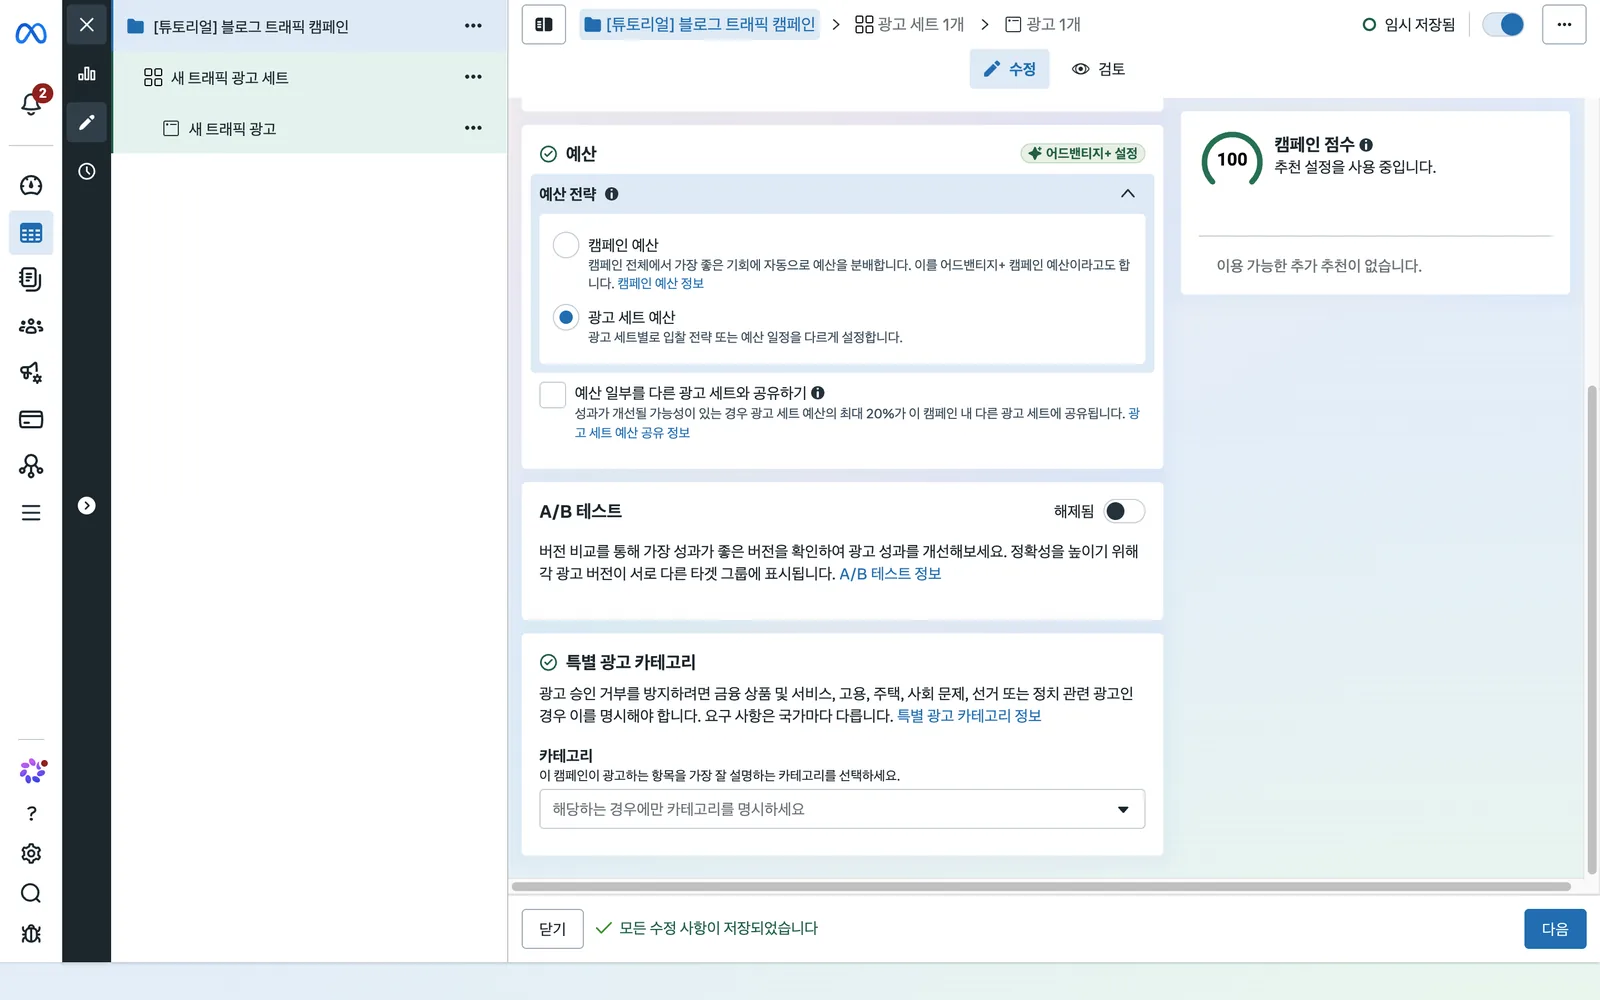Open account overview gauge icon

pos(31,185)
